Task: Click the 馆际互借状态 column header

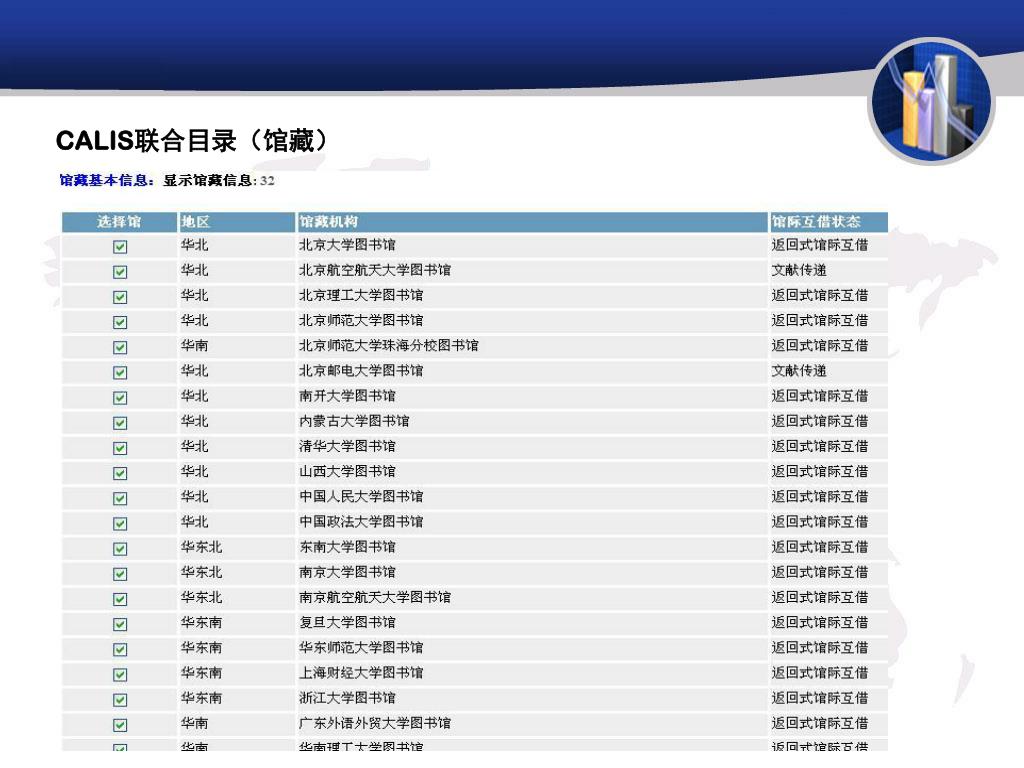Action: (829, 222)
